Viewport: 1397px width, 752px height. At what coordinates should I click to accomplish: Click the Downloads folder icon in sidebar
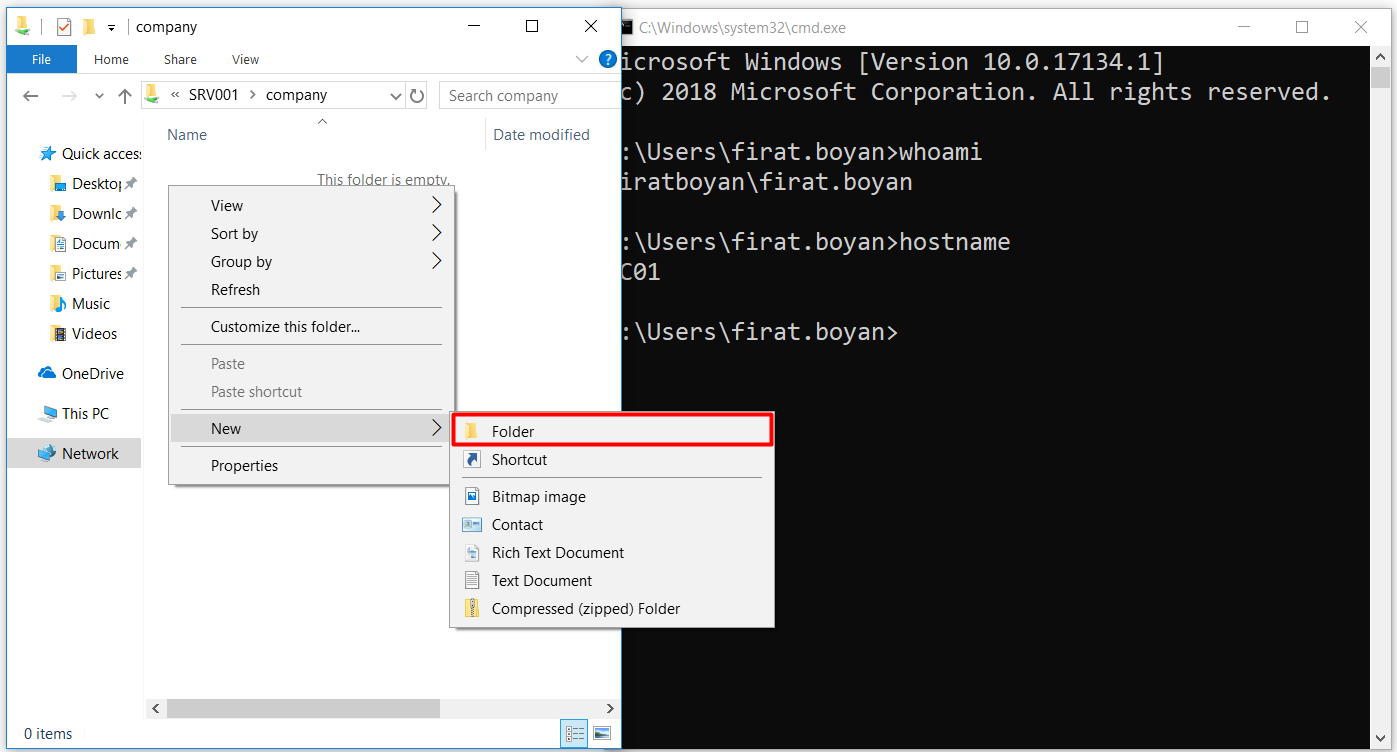[x=58, y=214]
